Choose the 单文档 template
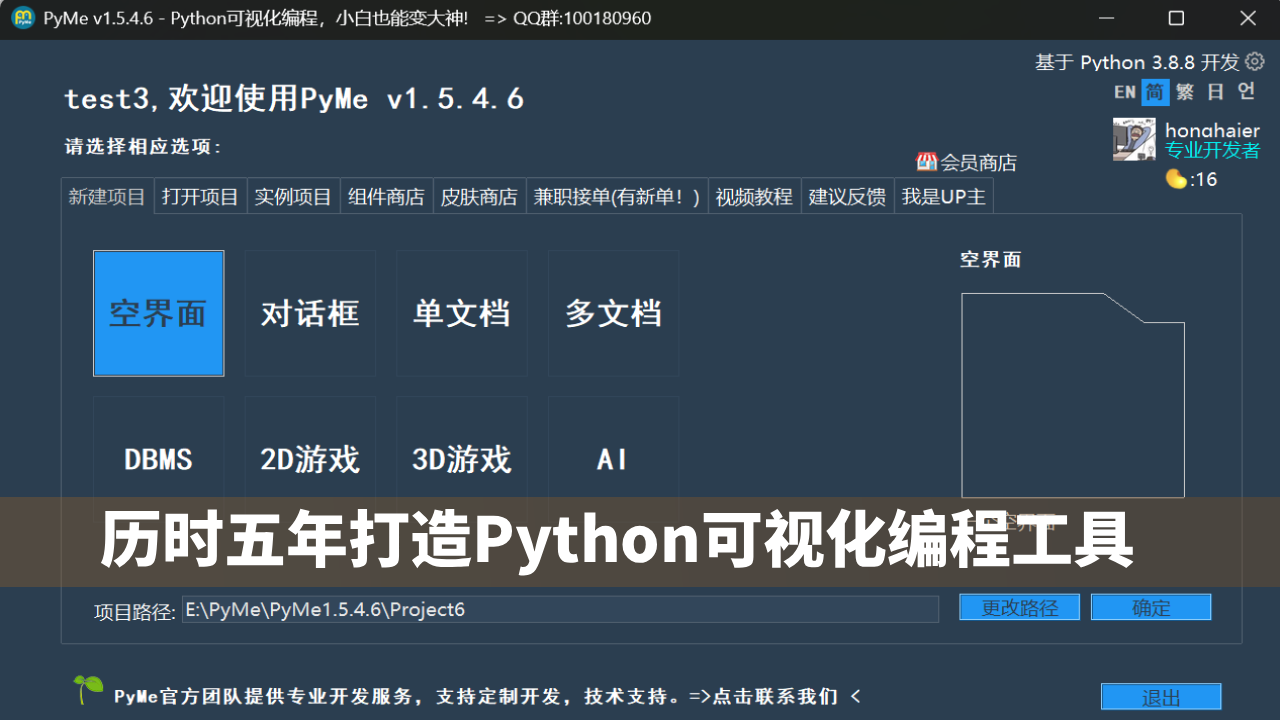This screenshot has height=720, width=1280. (461, 313)
